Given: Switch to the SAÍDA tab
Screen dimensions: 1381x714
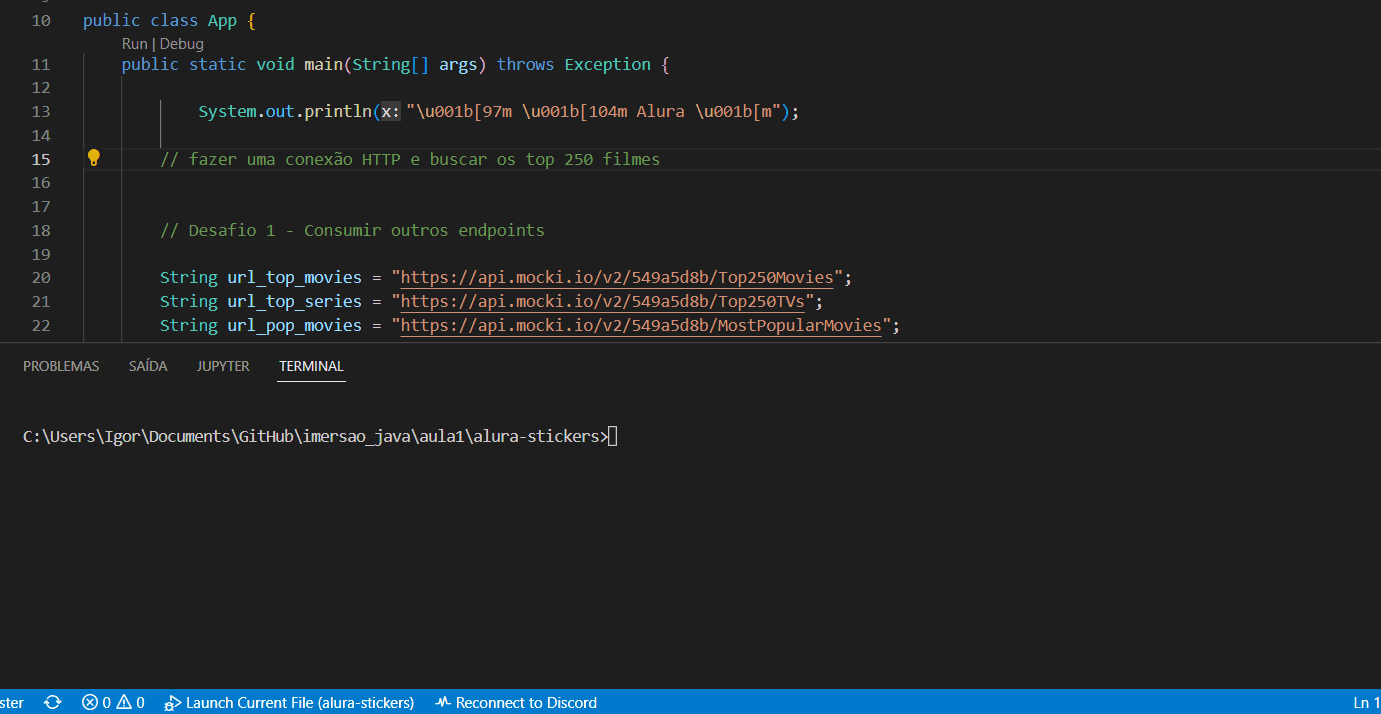Looking at the screenshot, I should [x=148, y=365].
